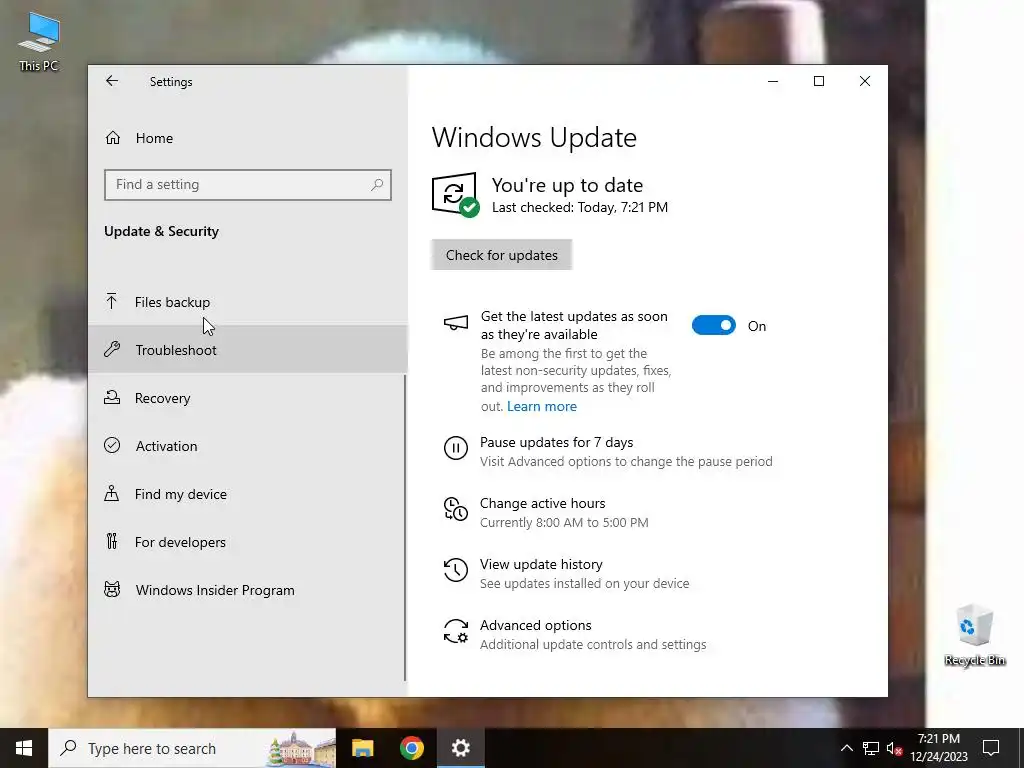Screen dimensions: 1024x768
Task: Click the megaphone icon beside latest updates
Action: (x=456, y=323)
